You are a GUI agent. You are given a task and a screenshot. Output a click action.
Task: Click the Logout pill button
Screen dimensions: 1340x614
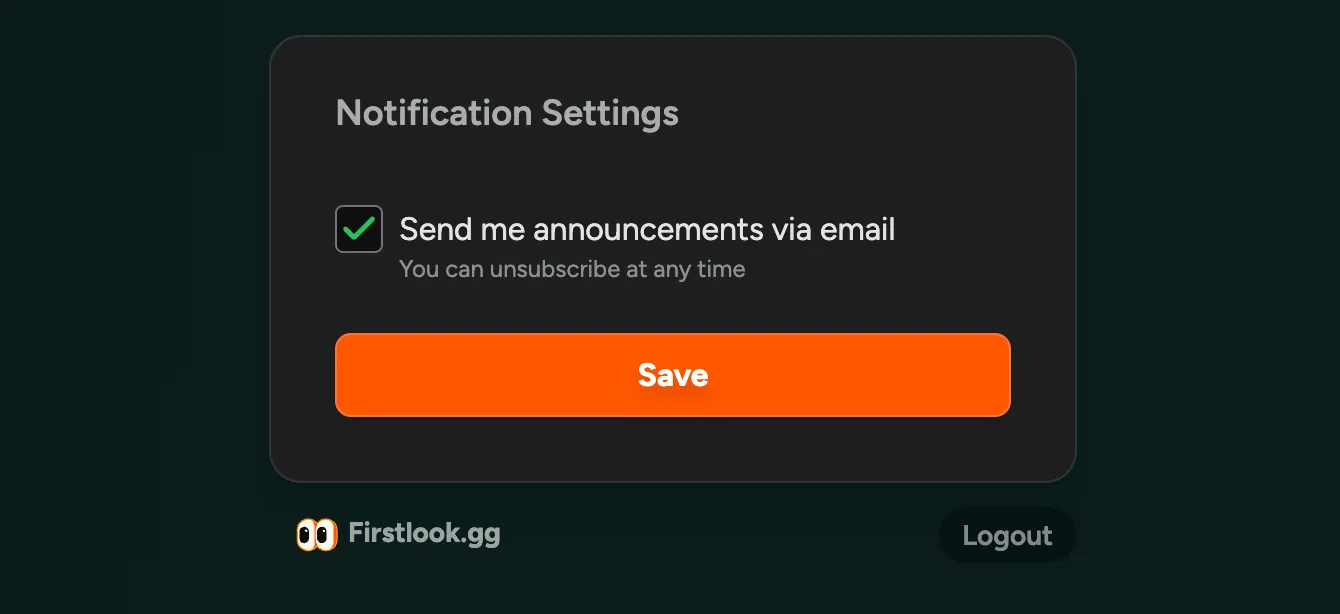tap(1007, 535)
